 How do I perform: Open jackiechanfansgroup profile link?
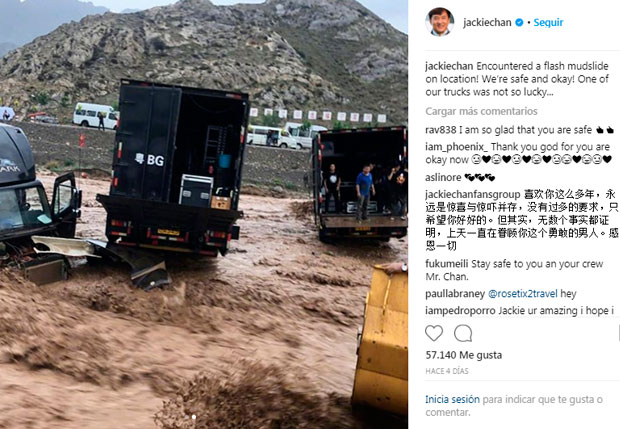pos(473,195)
